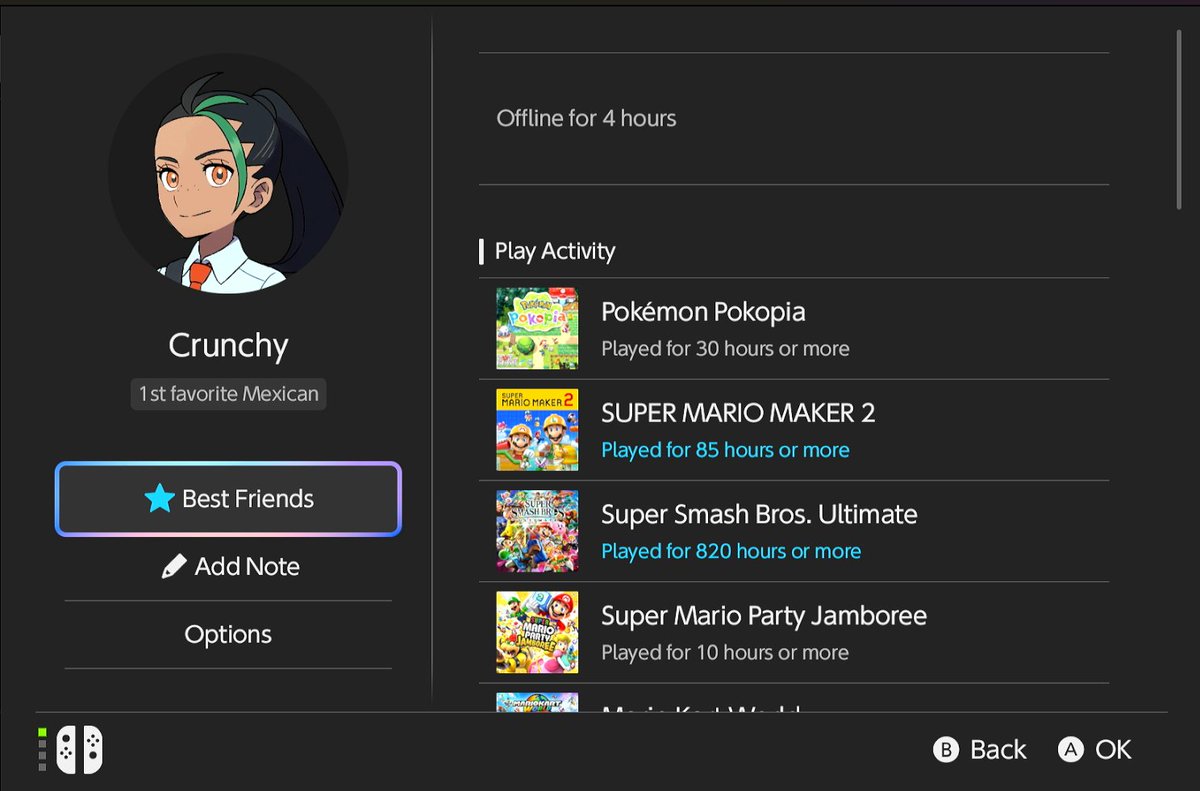Select the Pokémon Pokopia game cover

coord(537,328)
